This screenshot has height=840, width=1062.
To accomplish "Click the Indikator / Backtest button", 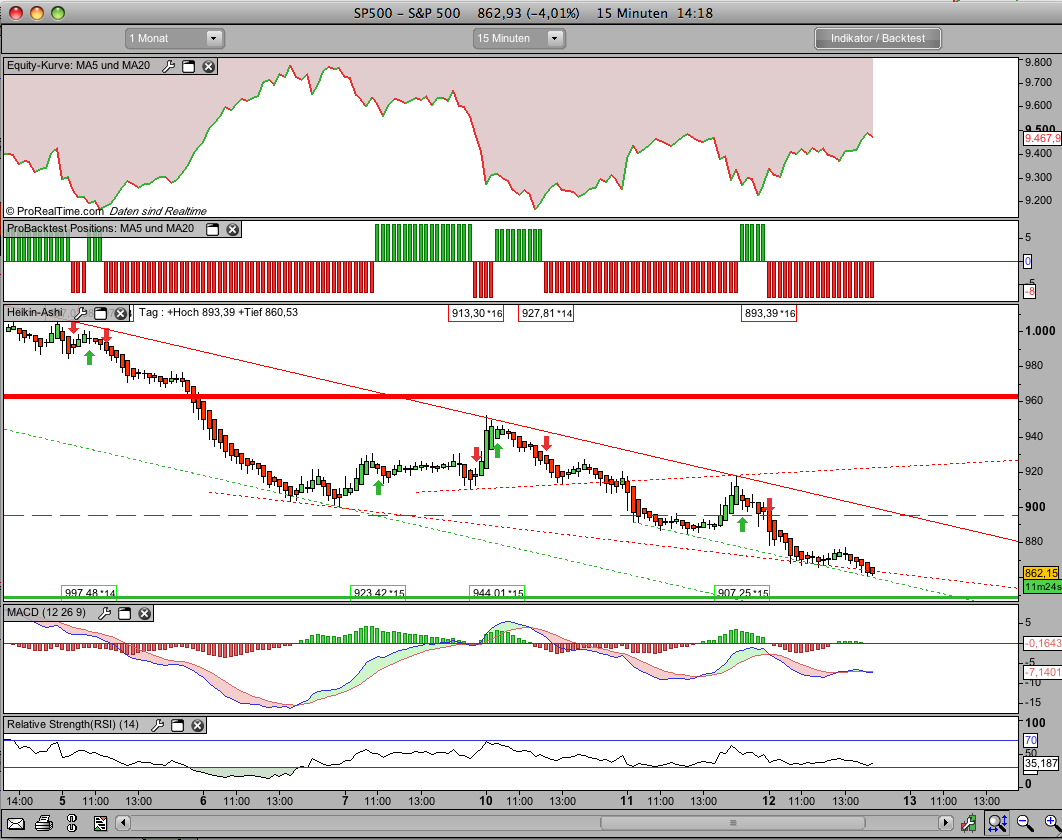I will (878, 39).
